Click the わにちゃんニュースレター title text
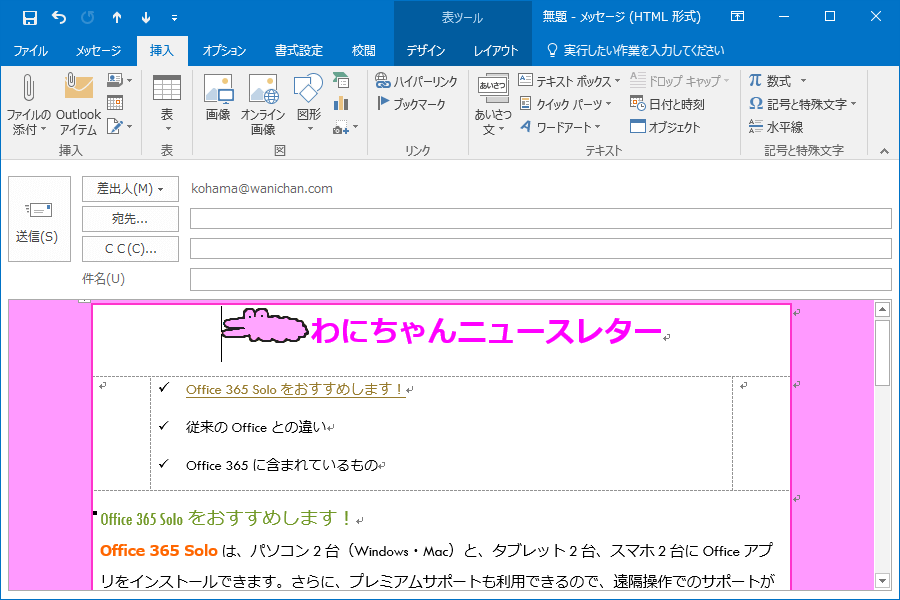The width and height of the screenshot is (900, 600). (x=487, y=331)
